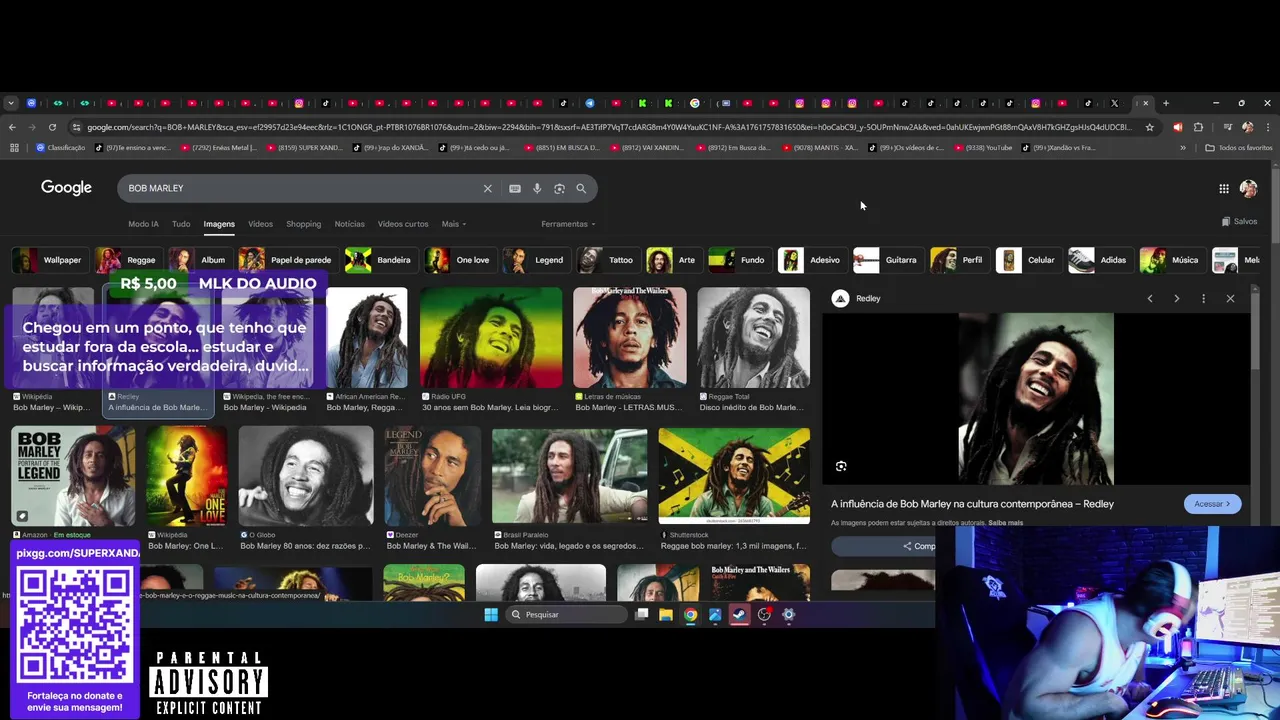Image resolution: width=1280 pixels, height=720 pixels.
Task: Filter the images by the Papel de parede chip
Action: pyautogui.click(x=287, y=260)
